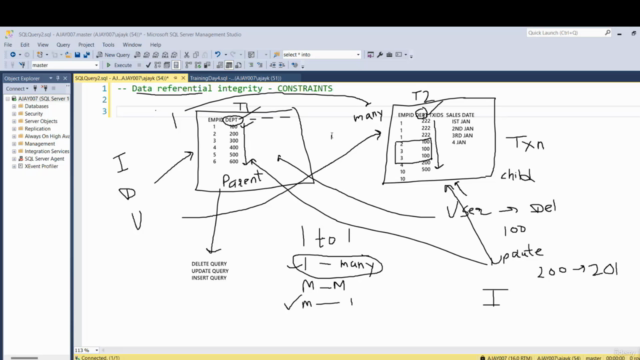This screenshot has width=640, height=360.
Task: Expand the Management node
Action: (x=14, y=144)
